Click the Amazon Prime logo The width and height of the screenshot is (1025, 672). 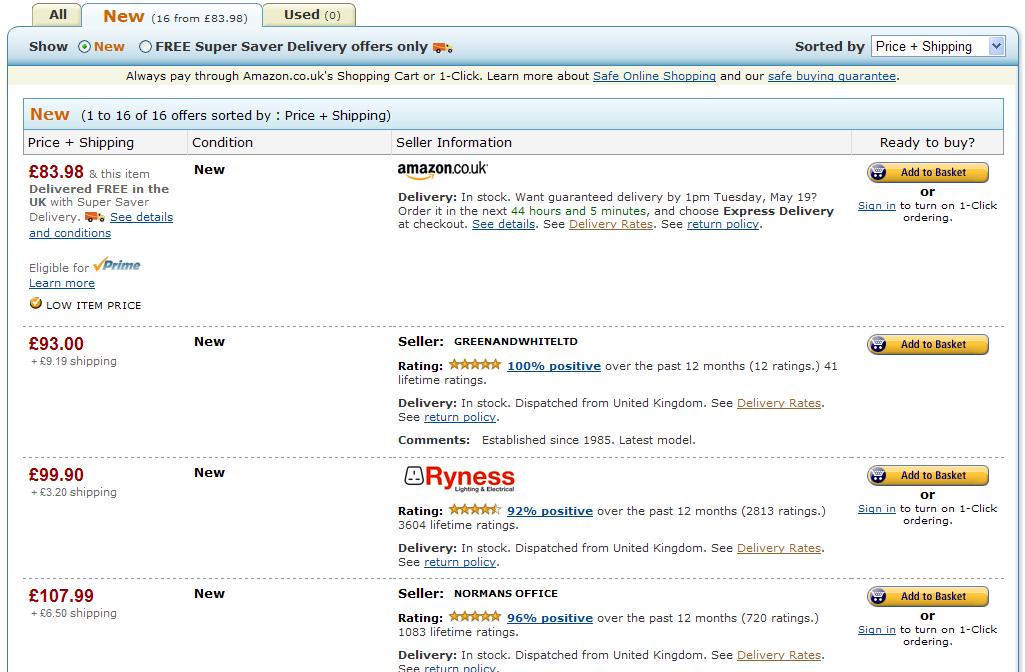click(x=117, y=265)
